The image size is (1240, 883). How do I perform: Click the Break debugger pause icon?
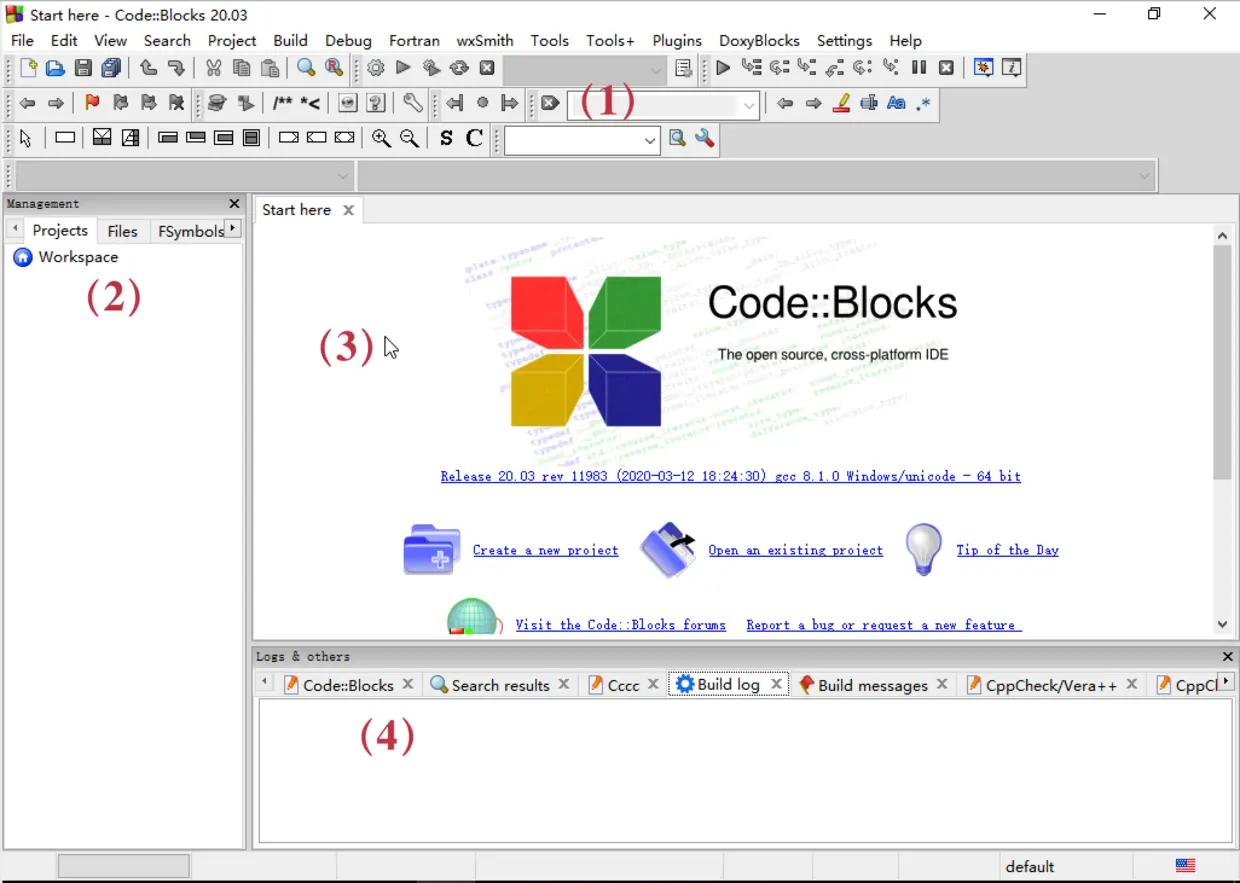(918, 68)
